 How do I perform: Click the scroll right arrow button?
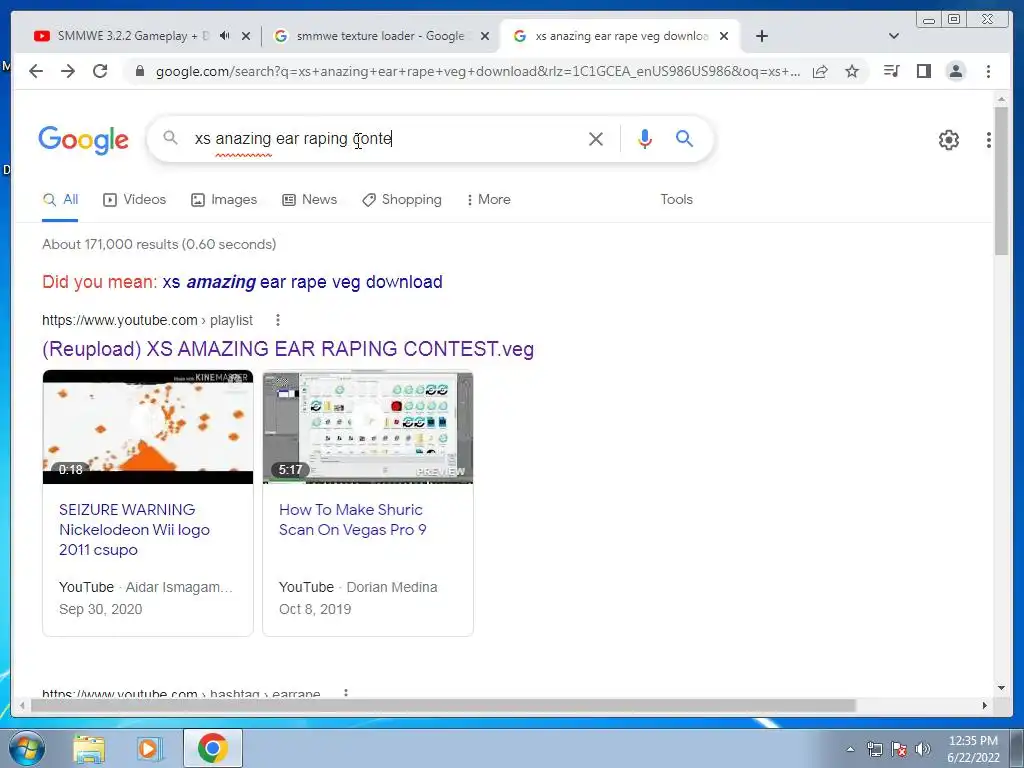(x=985, y=705)
